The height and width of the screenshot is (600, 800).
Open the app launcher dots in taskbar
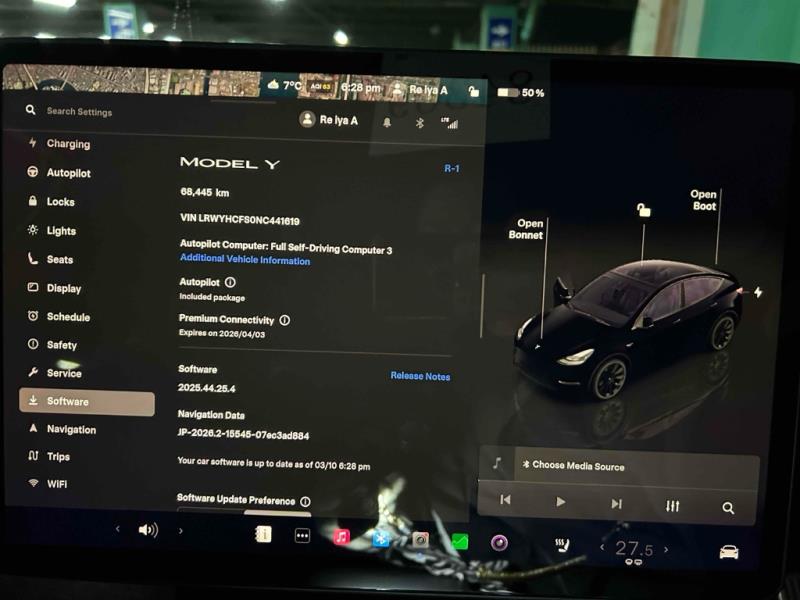click(x=303, y=535)
